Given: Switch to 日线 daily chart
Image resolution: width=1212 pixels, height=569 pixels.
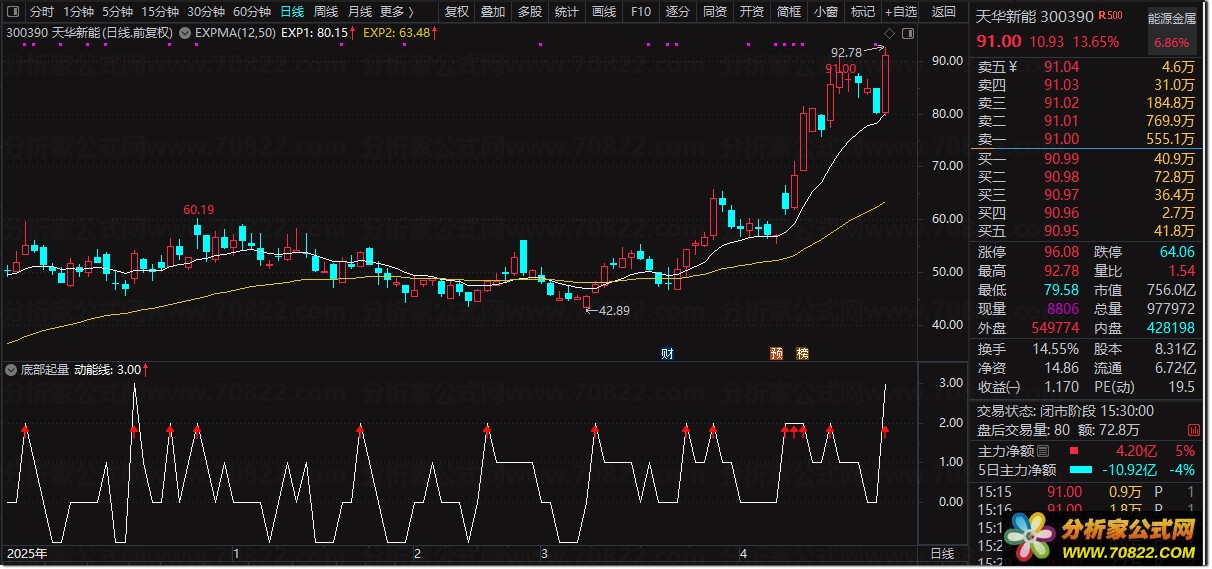Looking at the screenshot, I should point(292,12).
